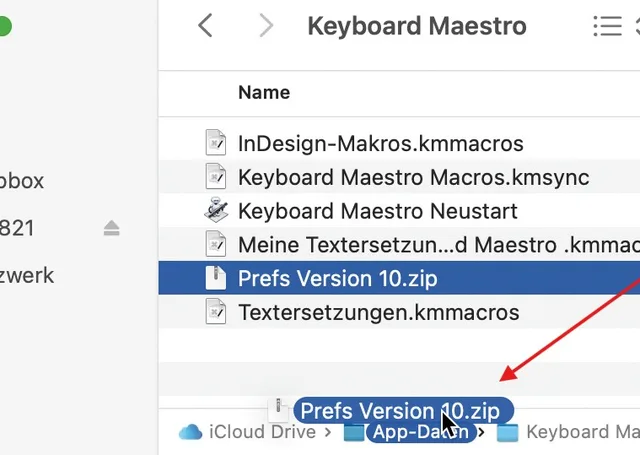Click Keyboard Maestro folder in path bar
Image resolution: width=640 pixels, height=455 pixels.
click(x=581, y=432)
